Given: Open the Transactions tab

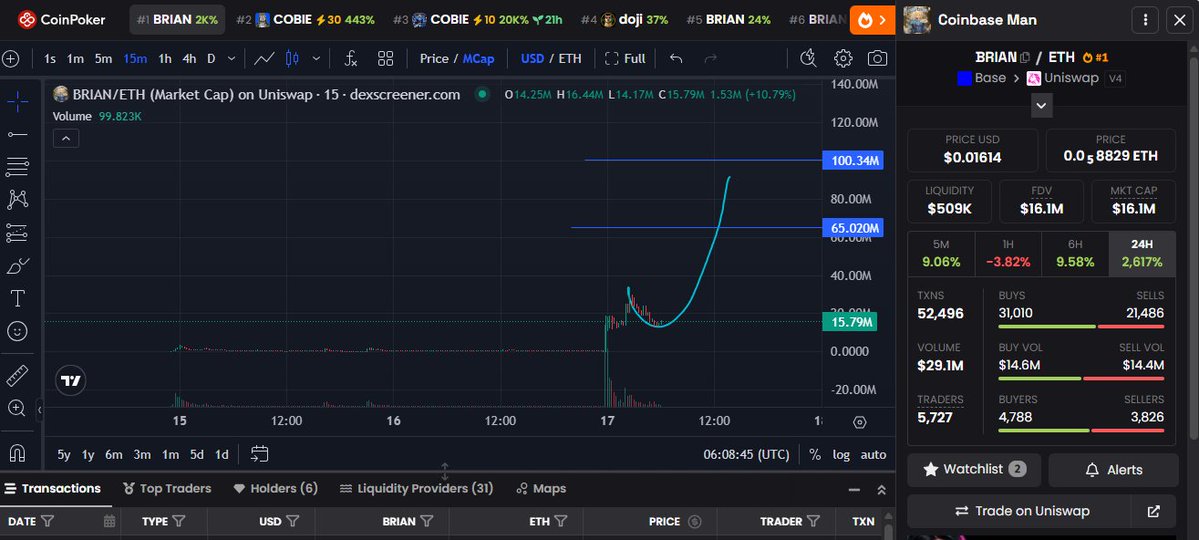Looking at the screenshot, I should [53, 488].
